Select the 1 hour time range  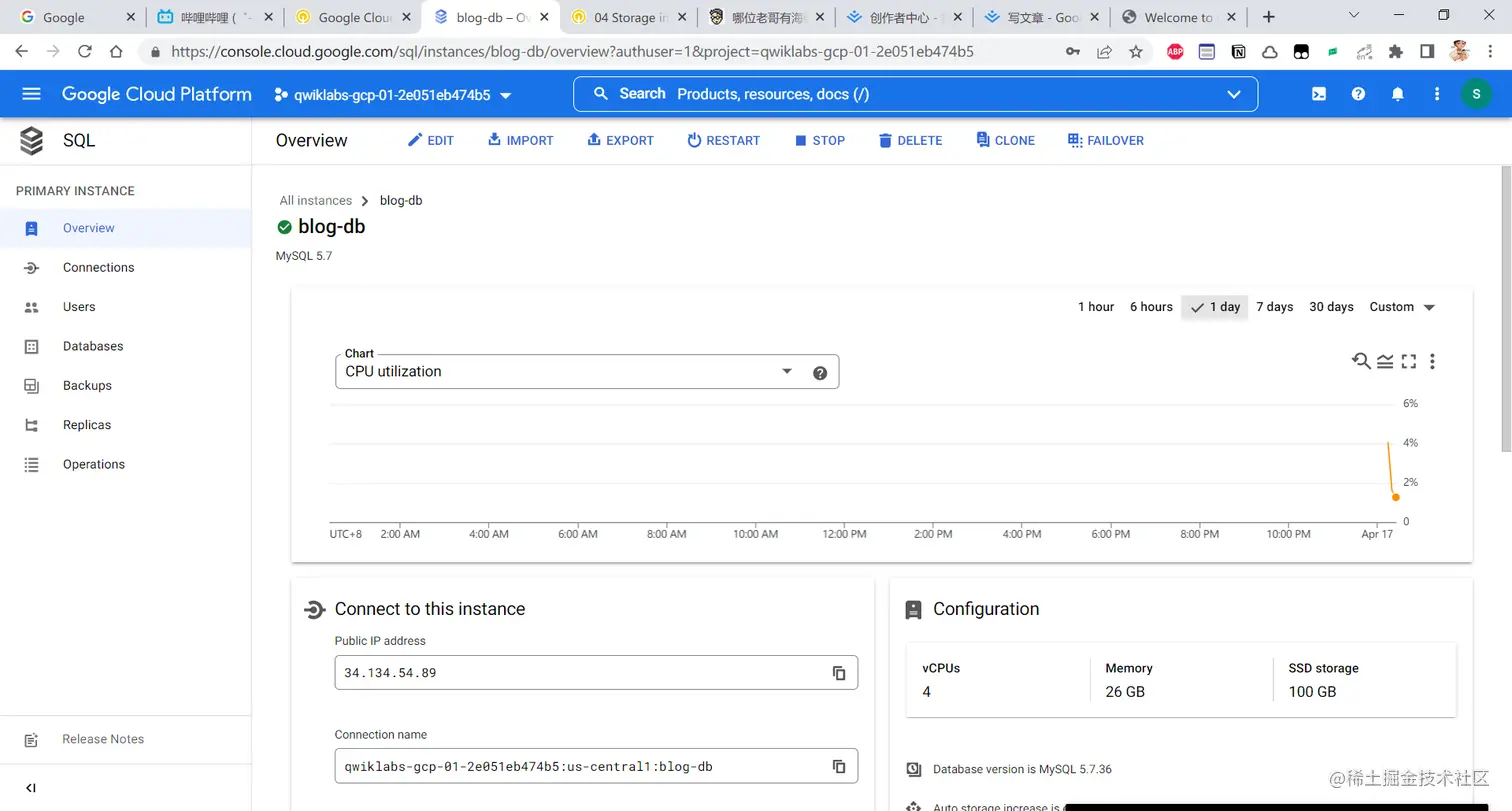pos(1096,307)
